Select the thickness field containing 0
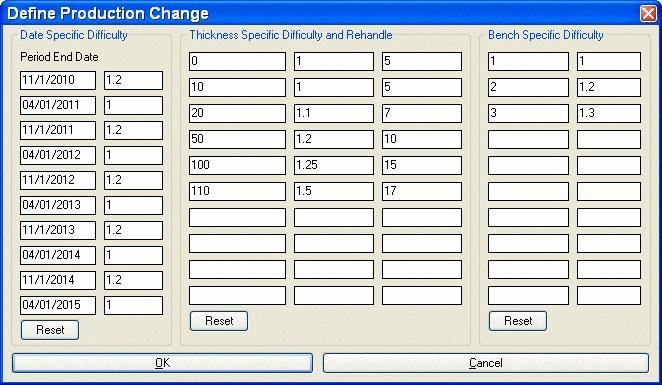 (237, 61)
